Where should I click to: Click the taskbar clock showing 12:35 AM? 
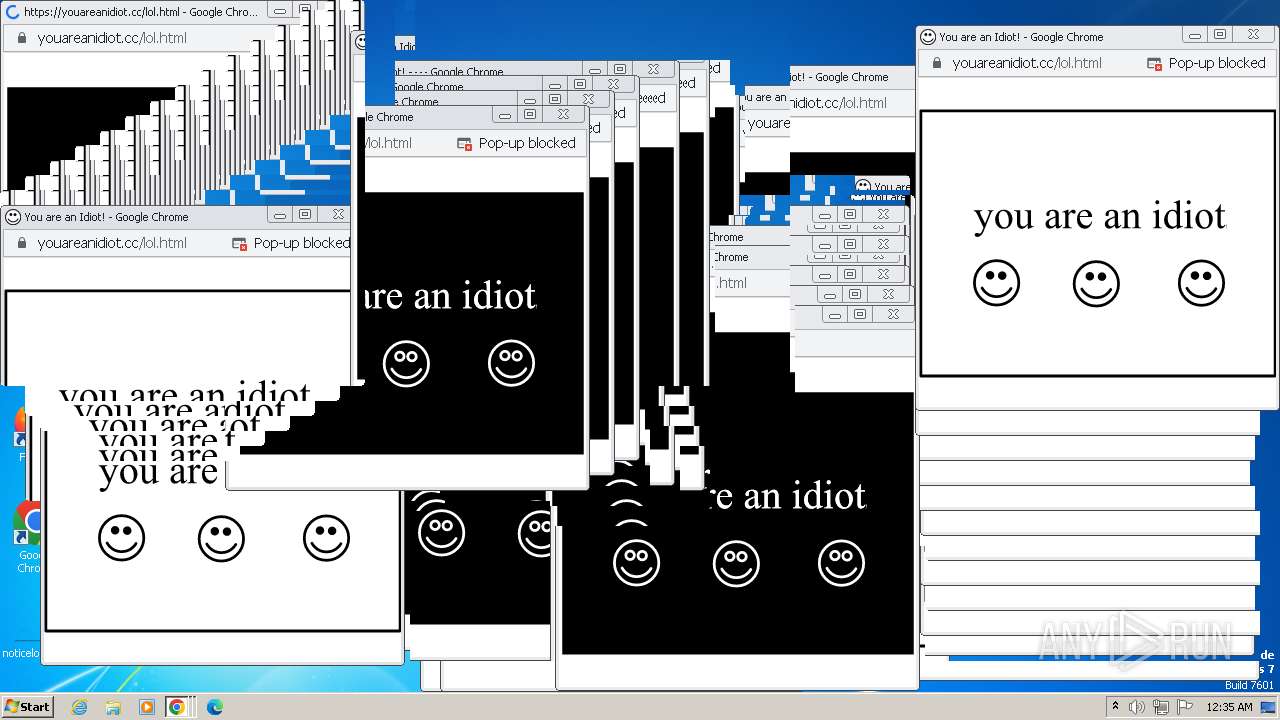[x=1229, y=707]
